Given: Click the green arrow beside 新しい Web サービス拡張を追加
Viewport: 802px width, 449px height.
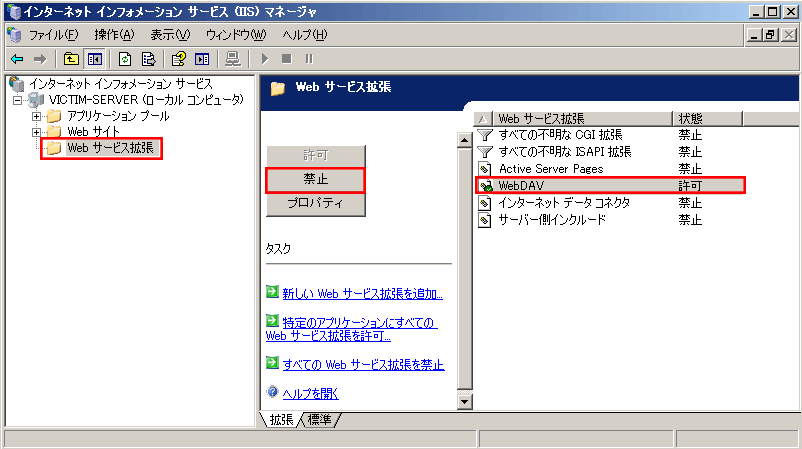Looking at the screenshot, I should coord(272,292).
